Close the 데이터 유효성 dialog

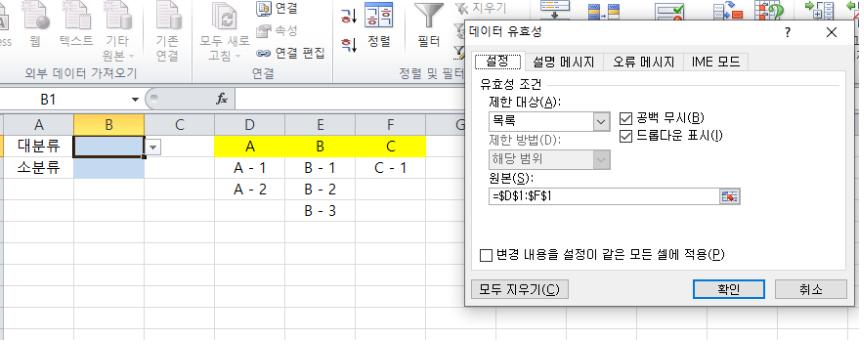(831, 33)
